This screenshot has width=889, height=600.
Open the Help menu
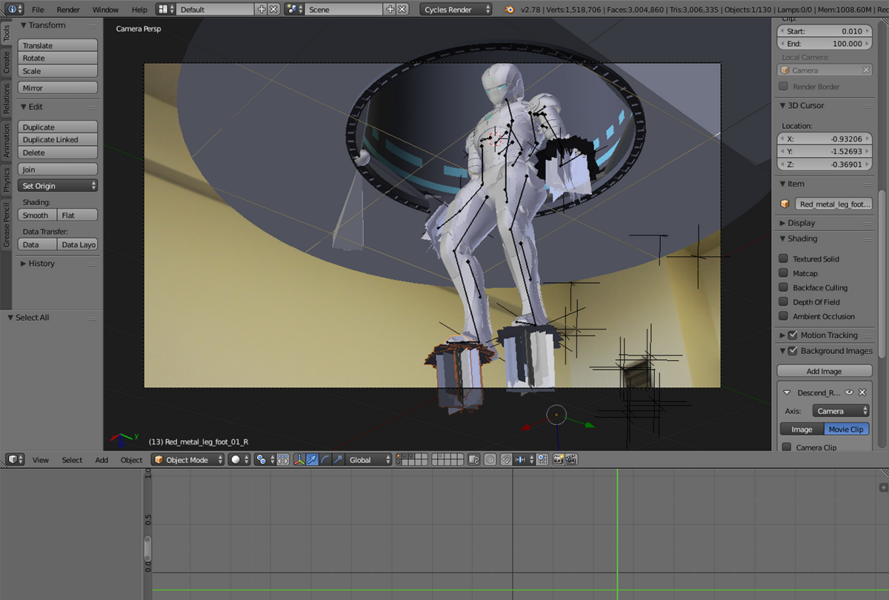(x=139, y=9)
